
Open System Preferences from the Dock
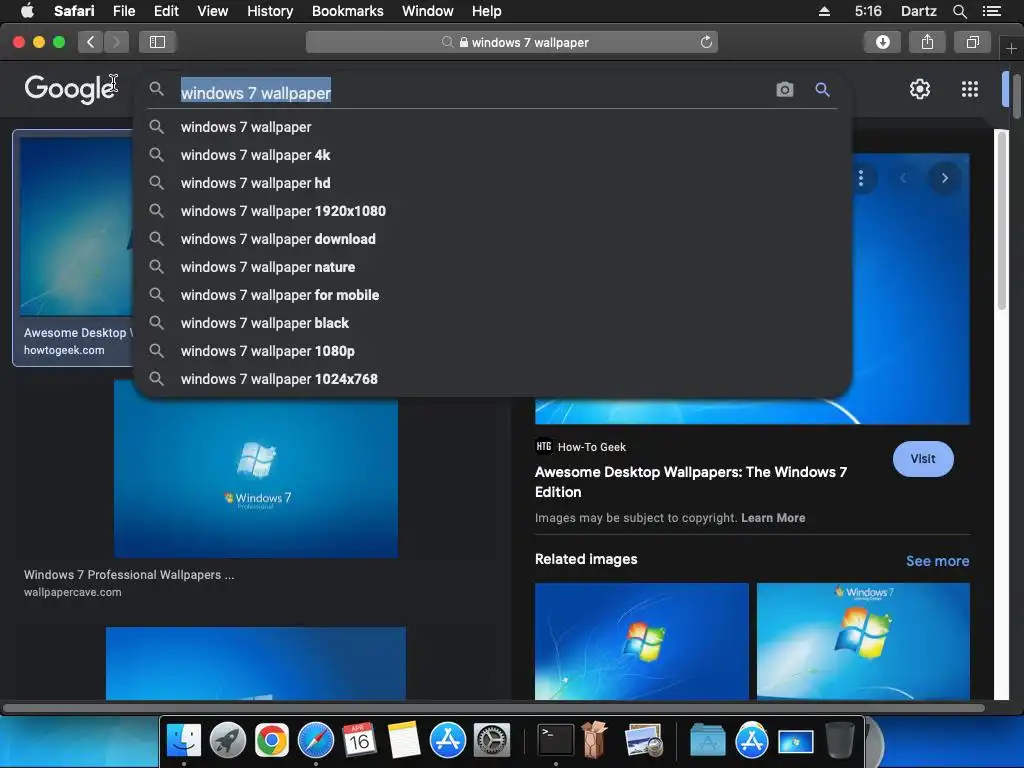click(491, 740)
